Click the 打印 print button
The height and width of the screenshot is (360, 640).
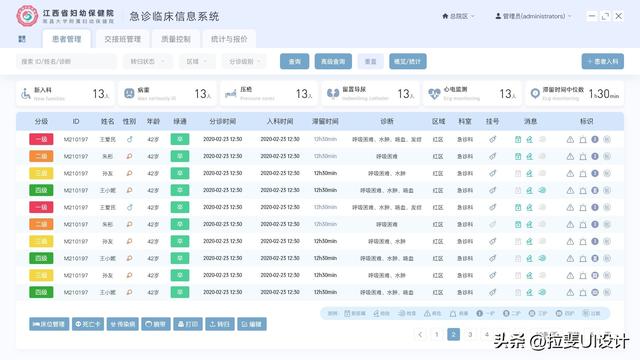coord(188,324)
